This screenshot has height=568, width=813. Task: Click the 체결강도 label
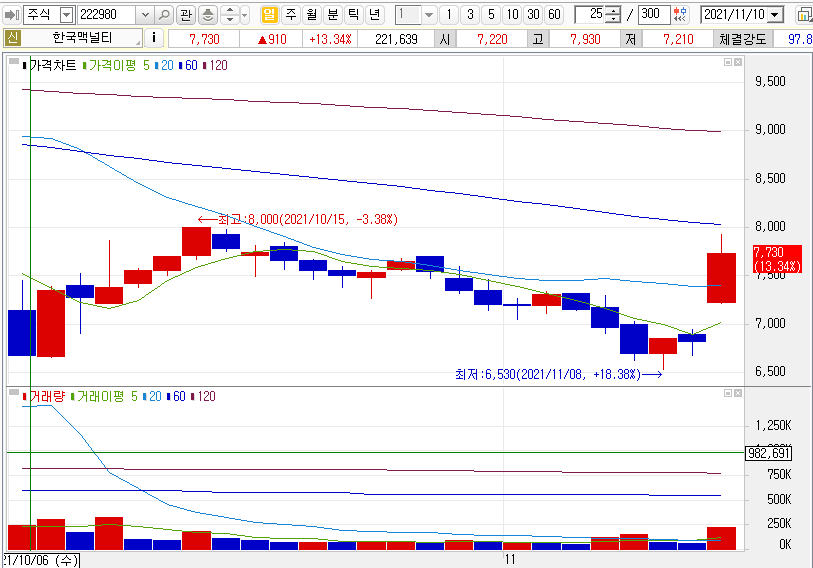pyautogui.click(x=742, y=39)
